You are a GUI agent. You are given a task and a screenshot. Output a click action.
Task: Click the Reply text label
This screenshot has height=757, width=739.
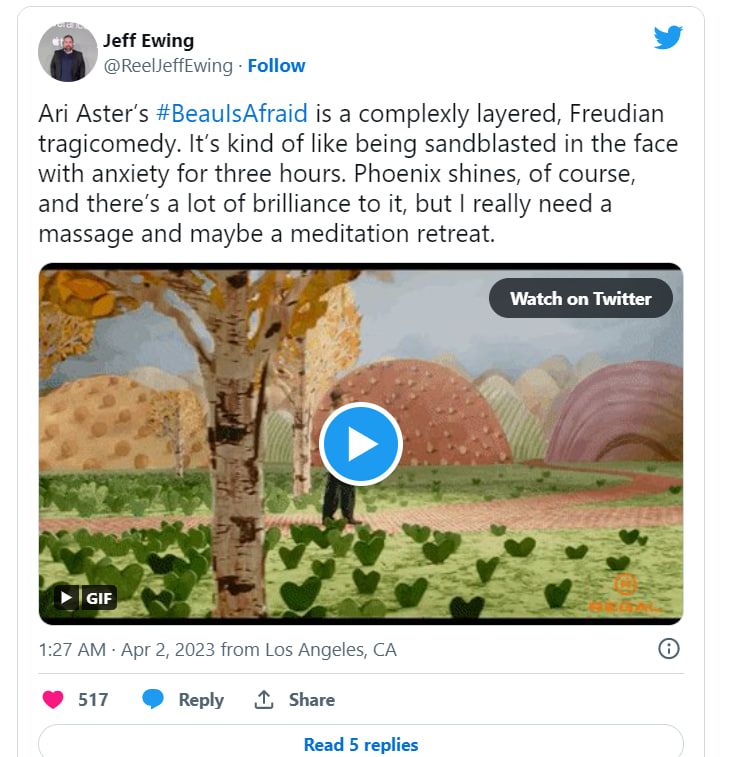point(201,699)
